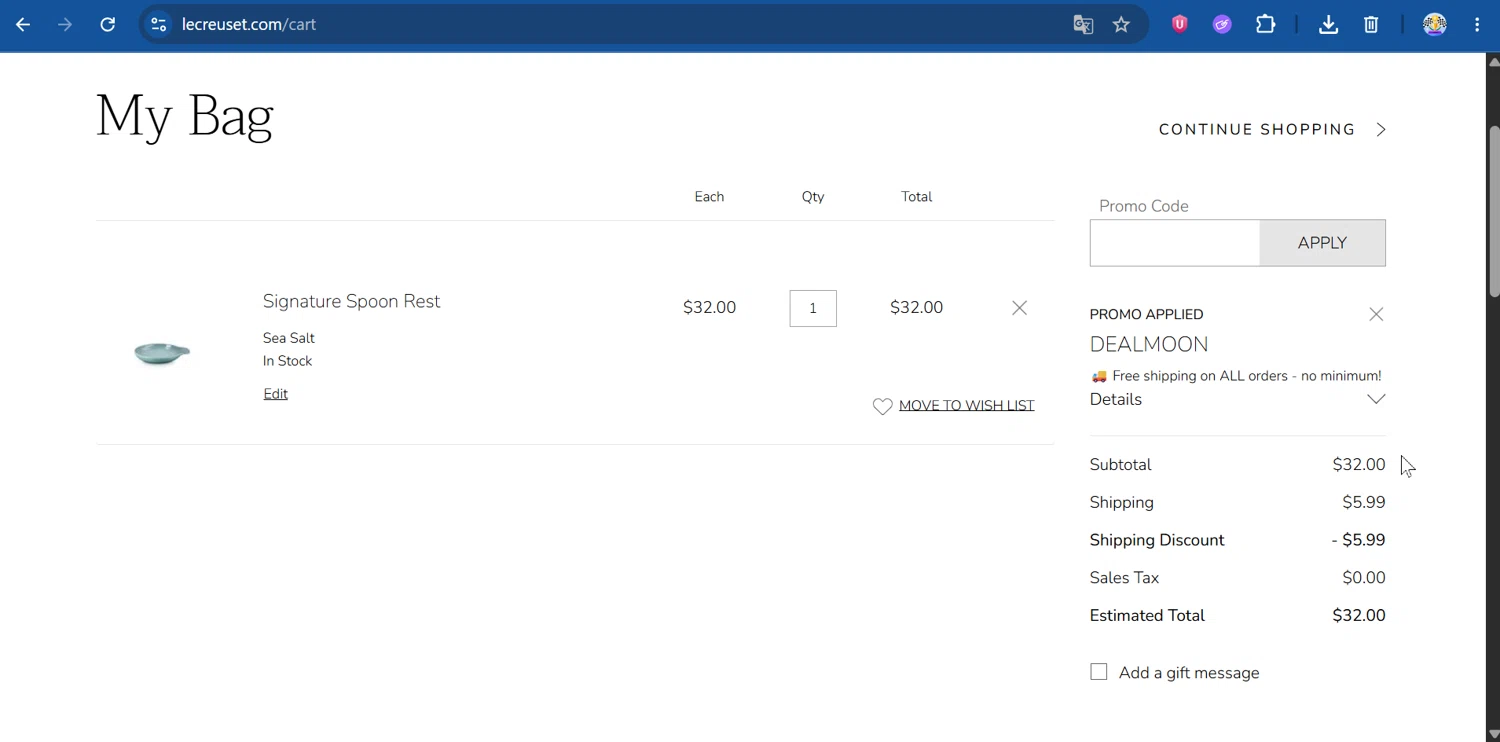
Task: Click the Estimated Total $32.00 value
Action: (x=1359, y=616)
